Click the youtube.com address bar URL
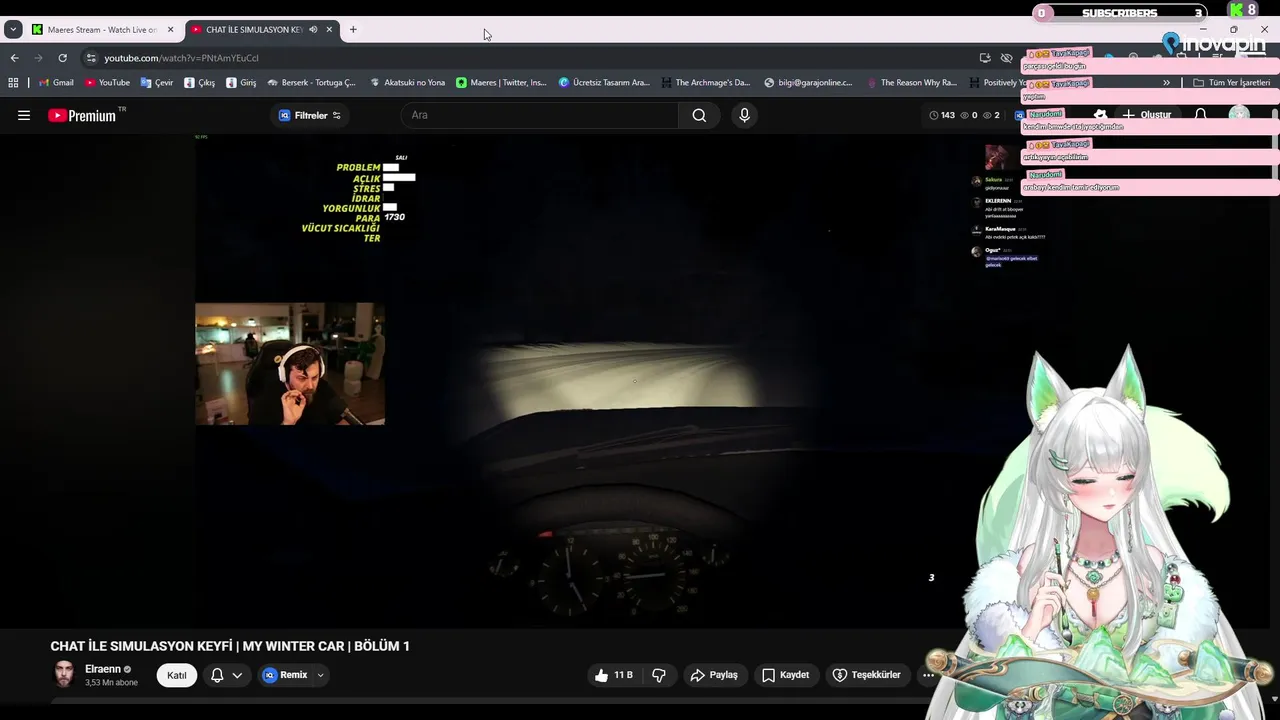1280x720 pixels. click(181, 58)
